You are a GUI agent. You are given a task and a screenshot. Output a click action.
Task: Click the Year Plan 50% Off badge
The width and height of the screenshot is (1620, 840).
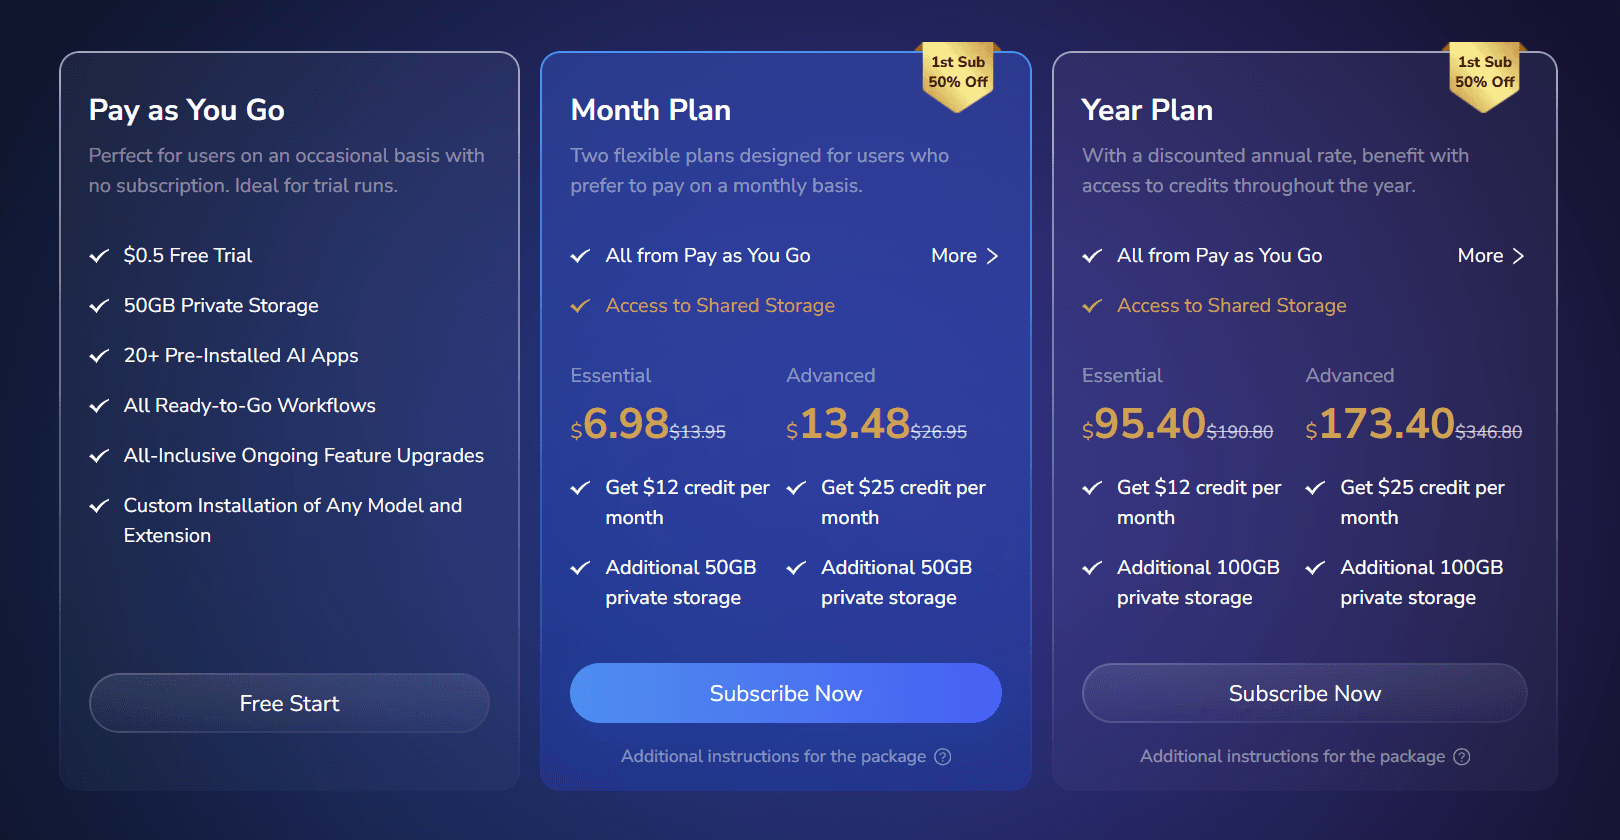pyautogui.click(x=1484, y=73)
